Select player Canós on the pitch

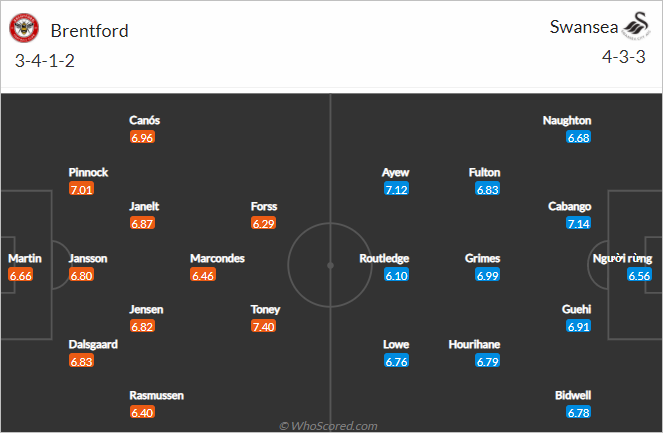tap(145, 121)
